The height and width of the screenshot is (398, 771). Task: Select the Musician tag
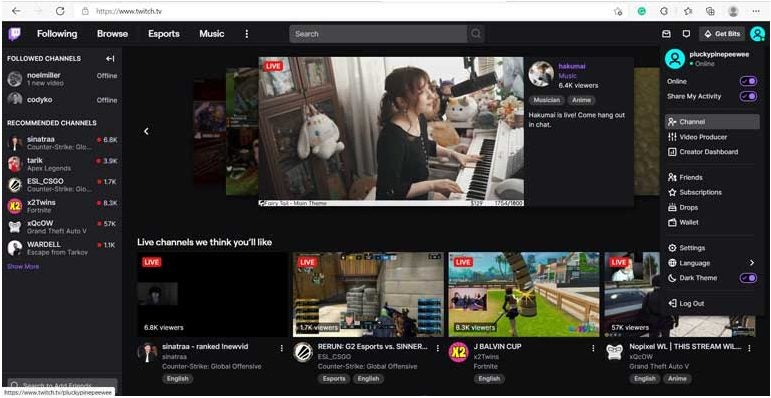pyautogui.click(x=546, y=100)
